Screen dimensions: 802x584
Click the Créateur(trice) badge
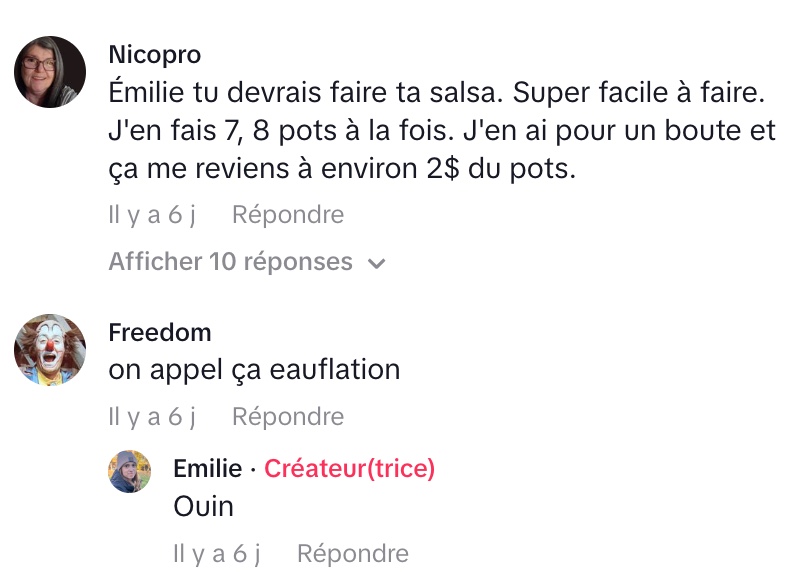[350, 469]
